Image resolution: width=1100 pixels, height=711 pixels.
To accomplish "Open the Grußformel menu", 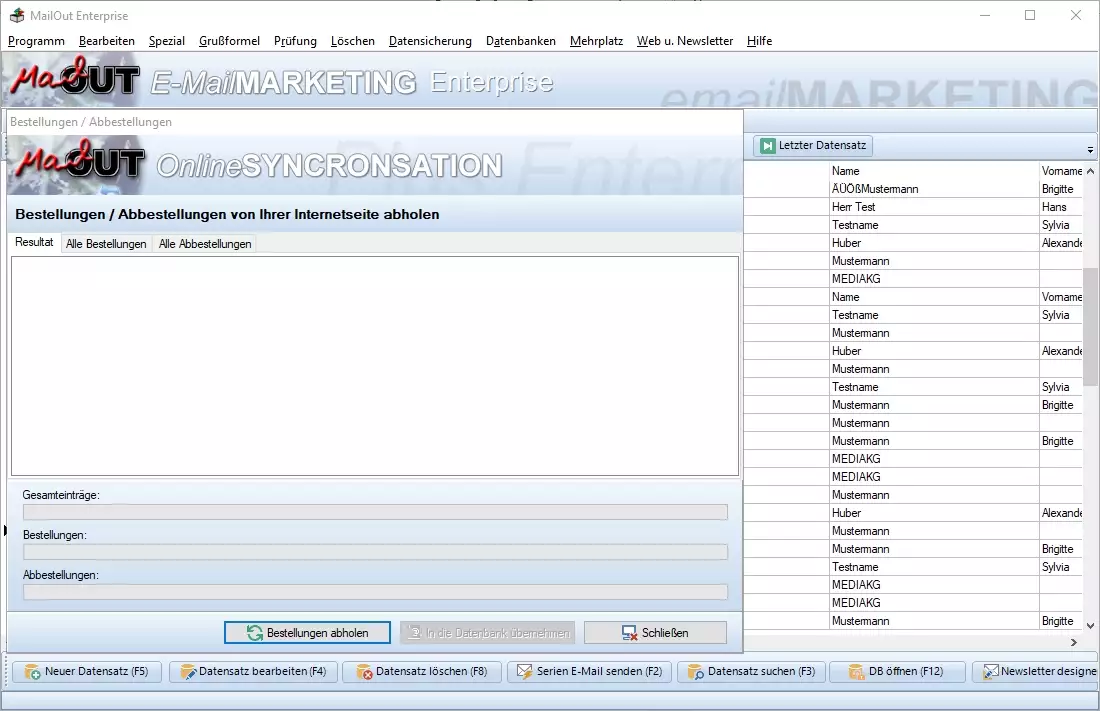I will point(229,41).
